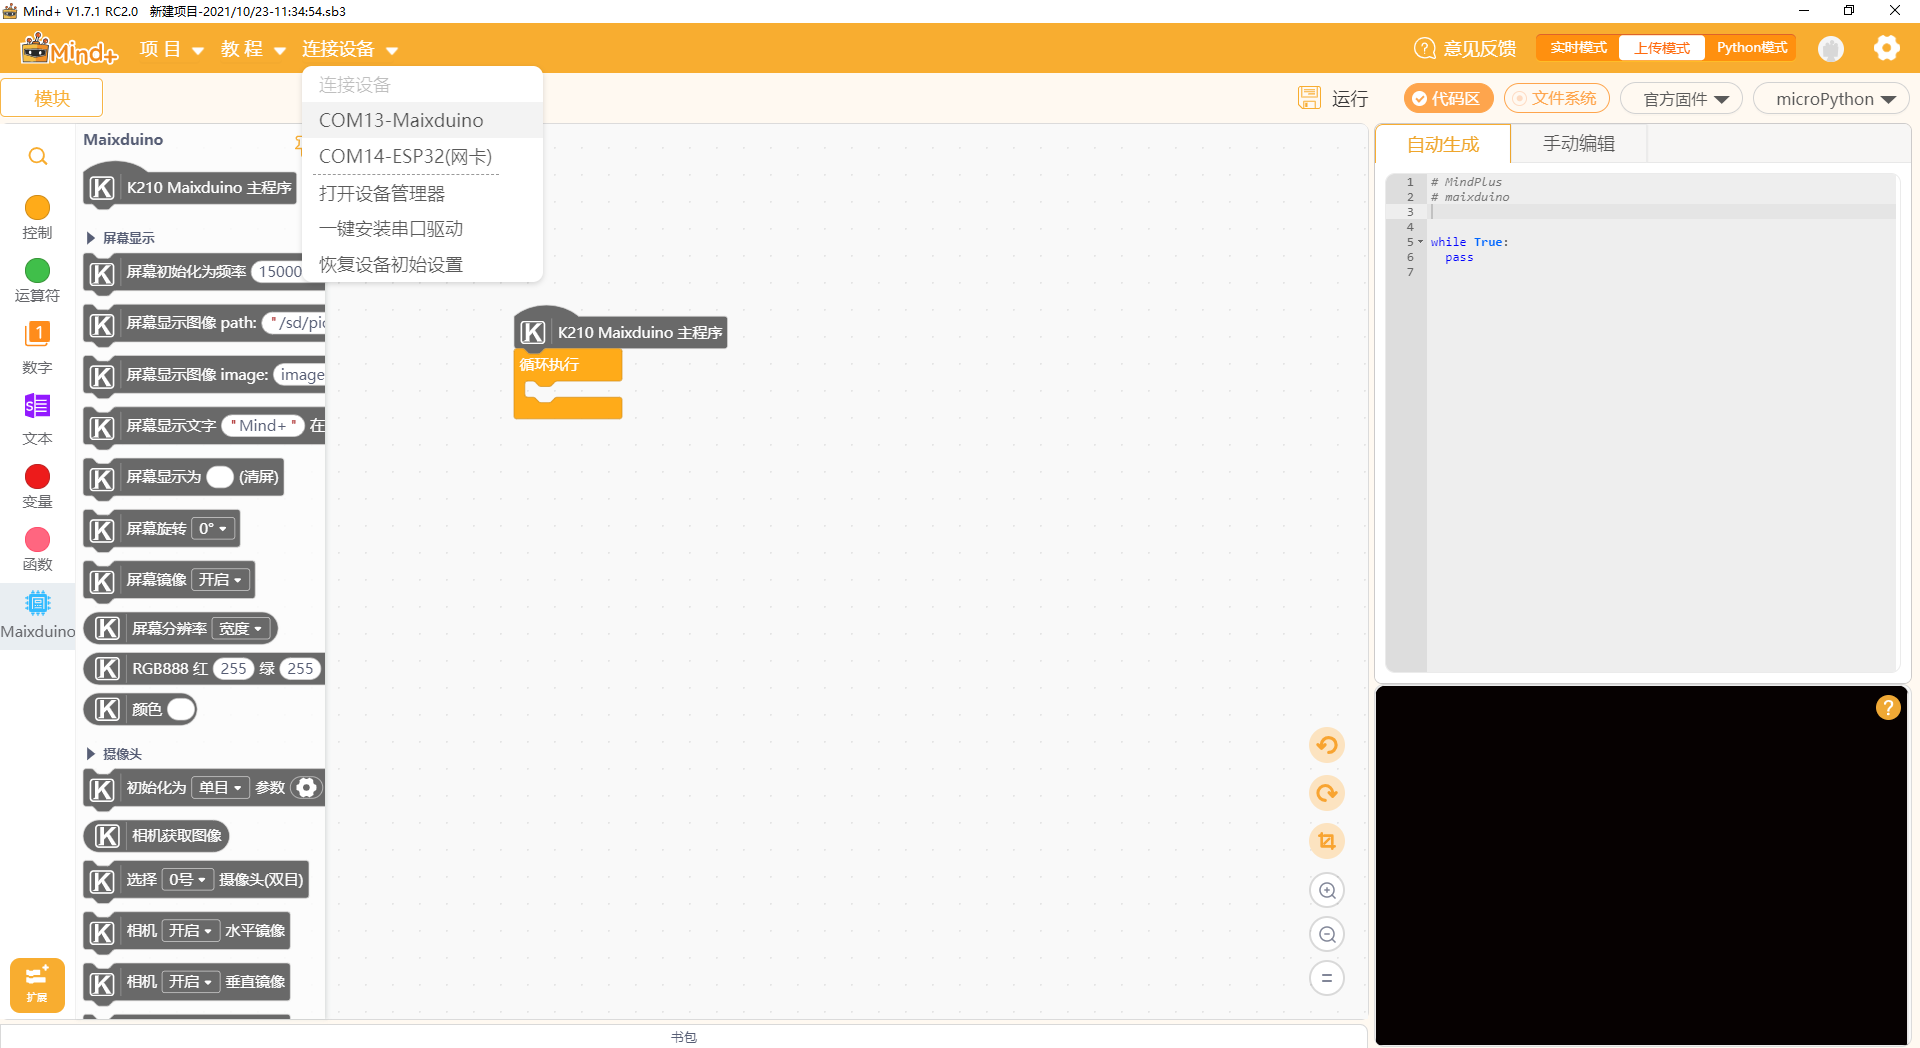Reset workspace zoom with the equals icon
The height and width of the screenshot is (1048, 1920).
[x=1327, y=978]
